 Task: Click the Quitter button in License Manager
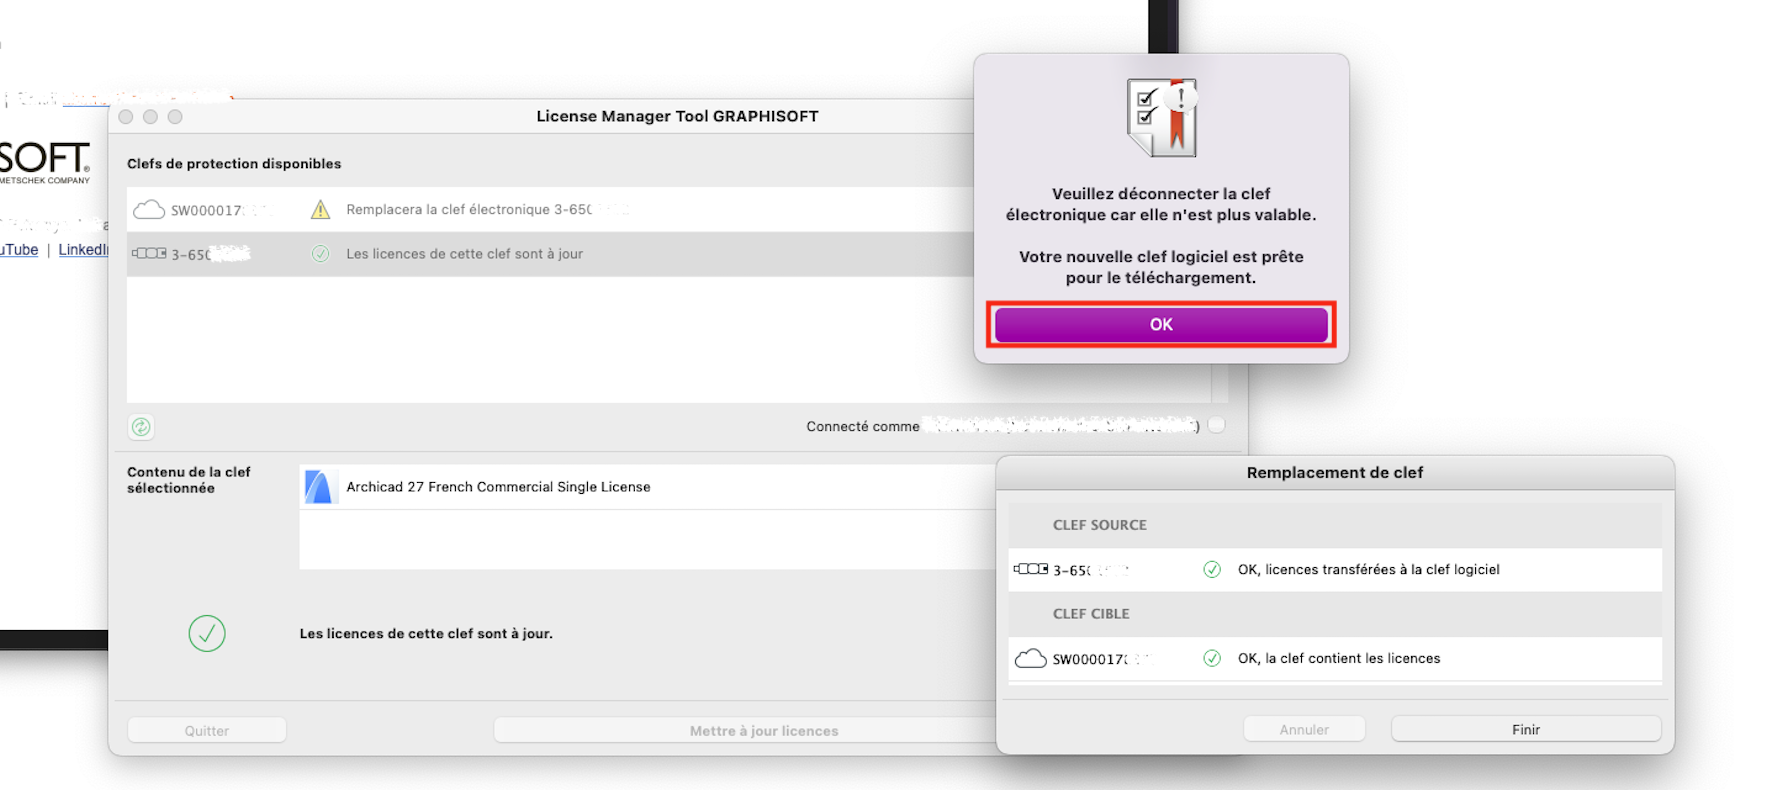[x=207, y=731]
